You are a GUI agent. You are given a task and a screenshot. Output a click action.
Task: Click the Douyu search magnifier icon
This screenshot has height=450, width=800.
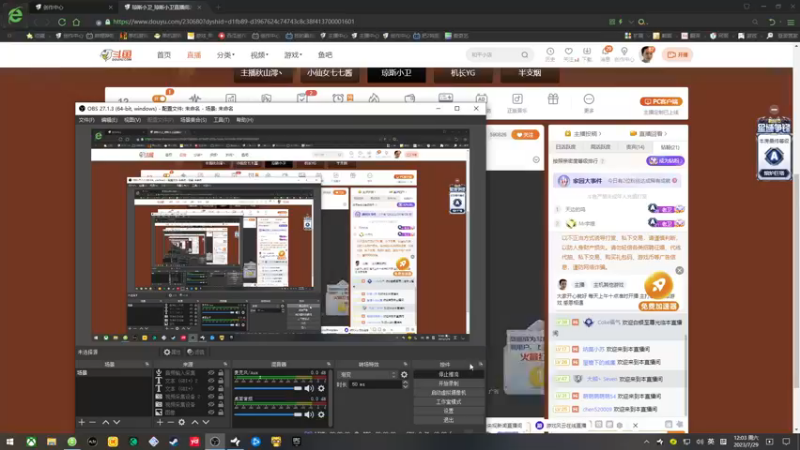[x=524, y=55]
